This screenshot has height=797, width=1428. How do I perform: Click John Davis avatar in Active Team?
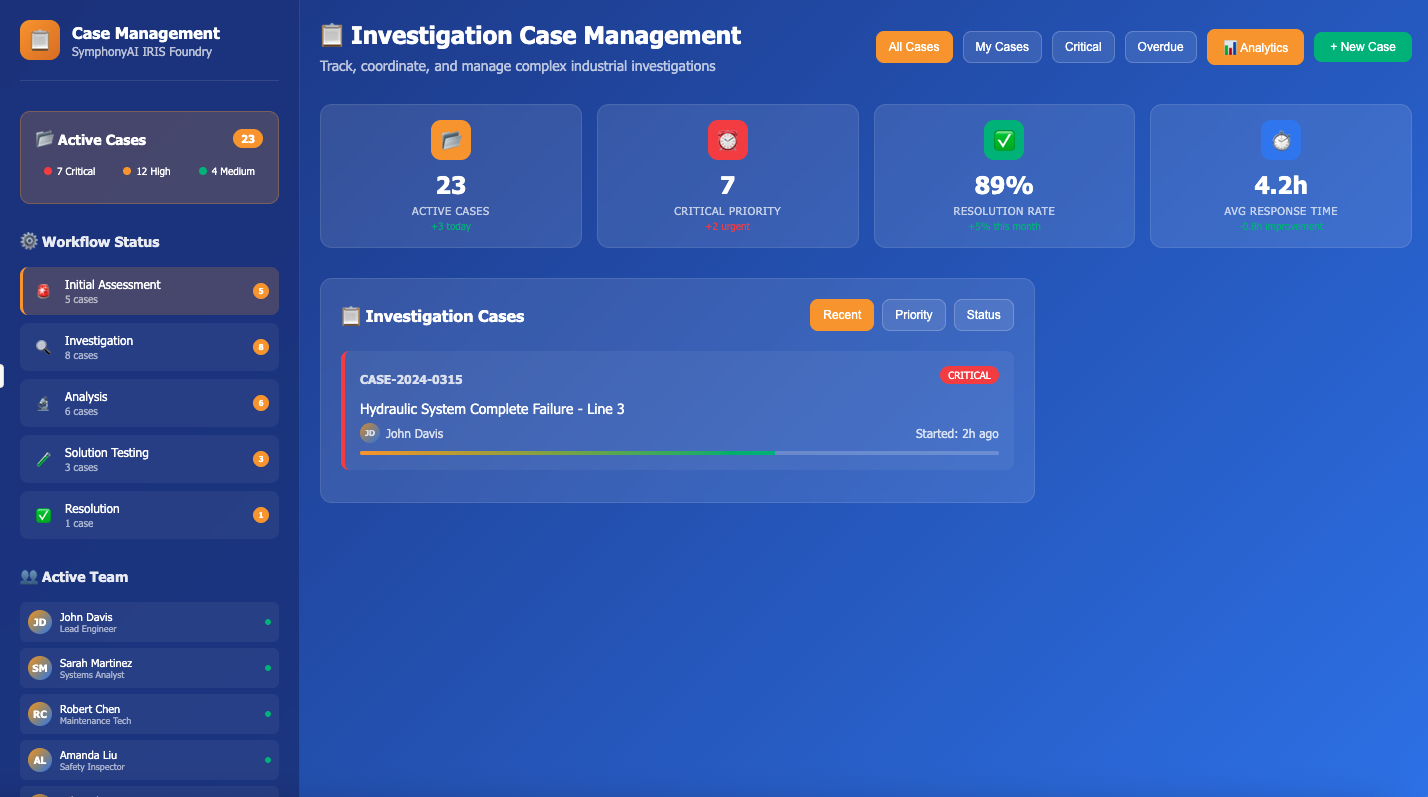39,622
